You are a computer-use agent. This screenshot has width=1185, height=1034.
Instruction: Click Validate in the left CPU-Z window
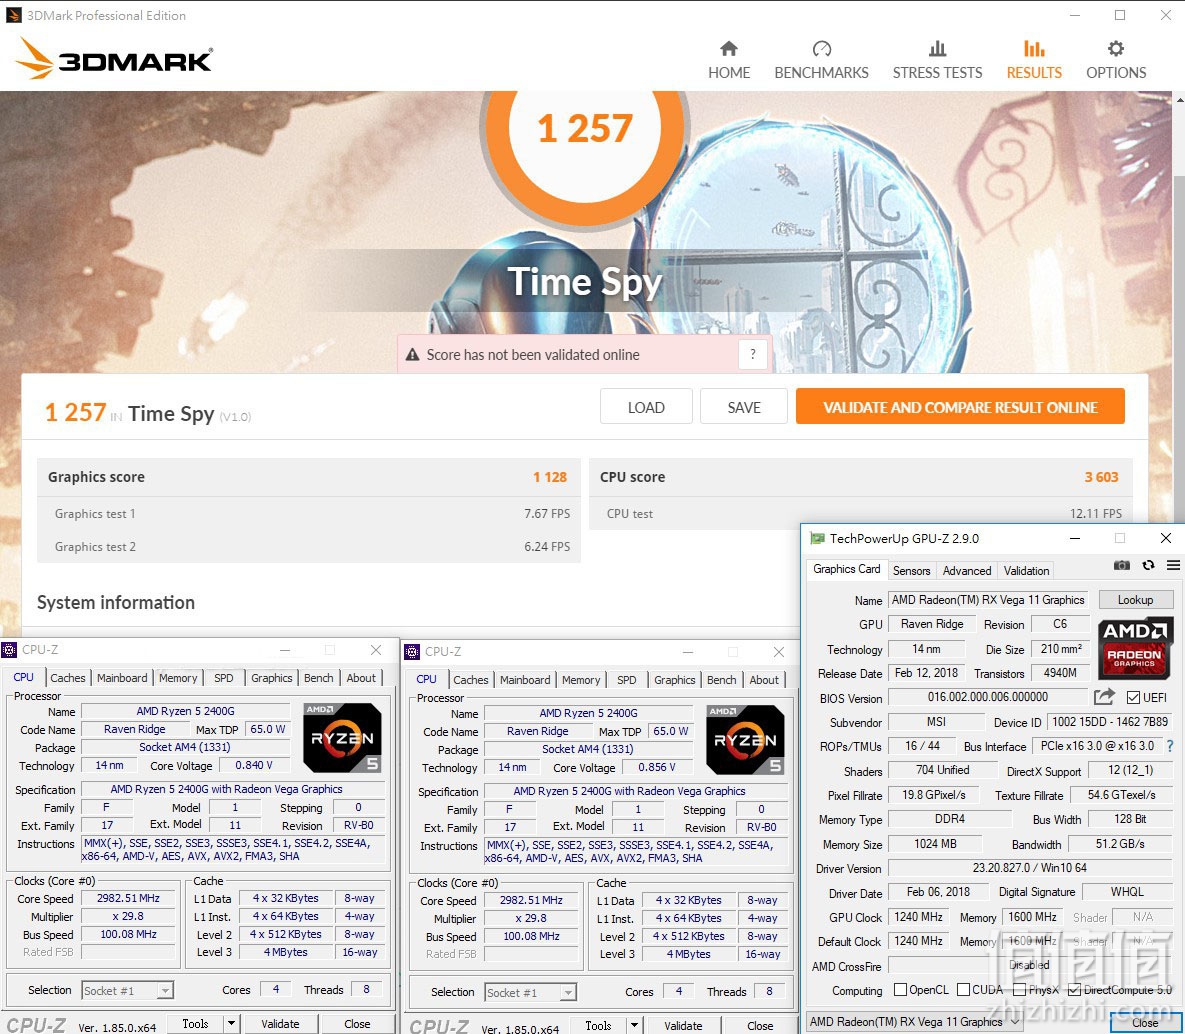(x=280, y=1023)
